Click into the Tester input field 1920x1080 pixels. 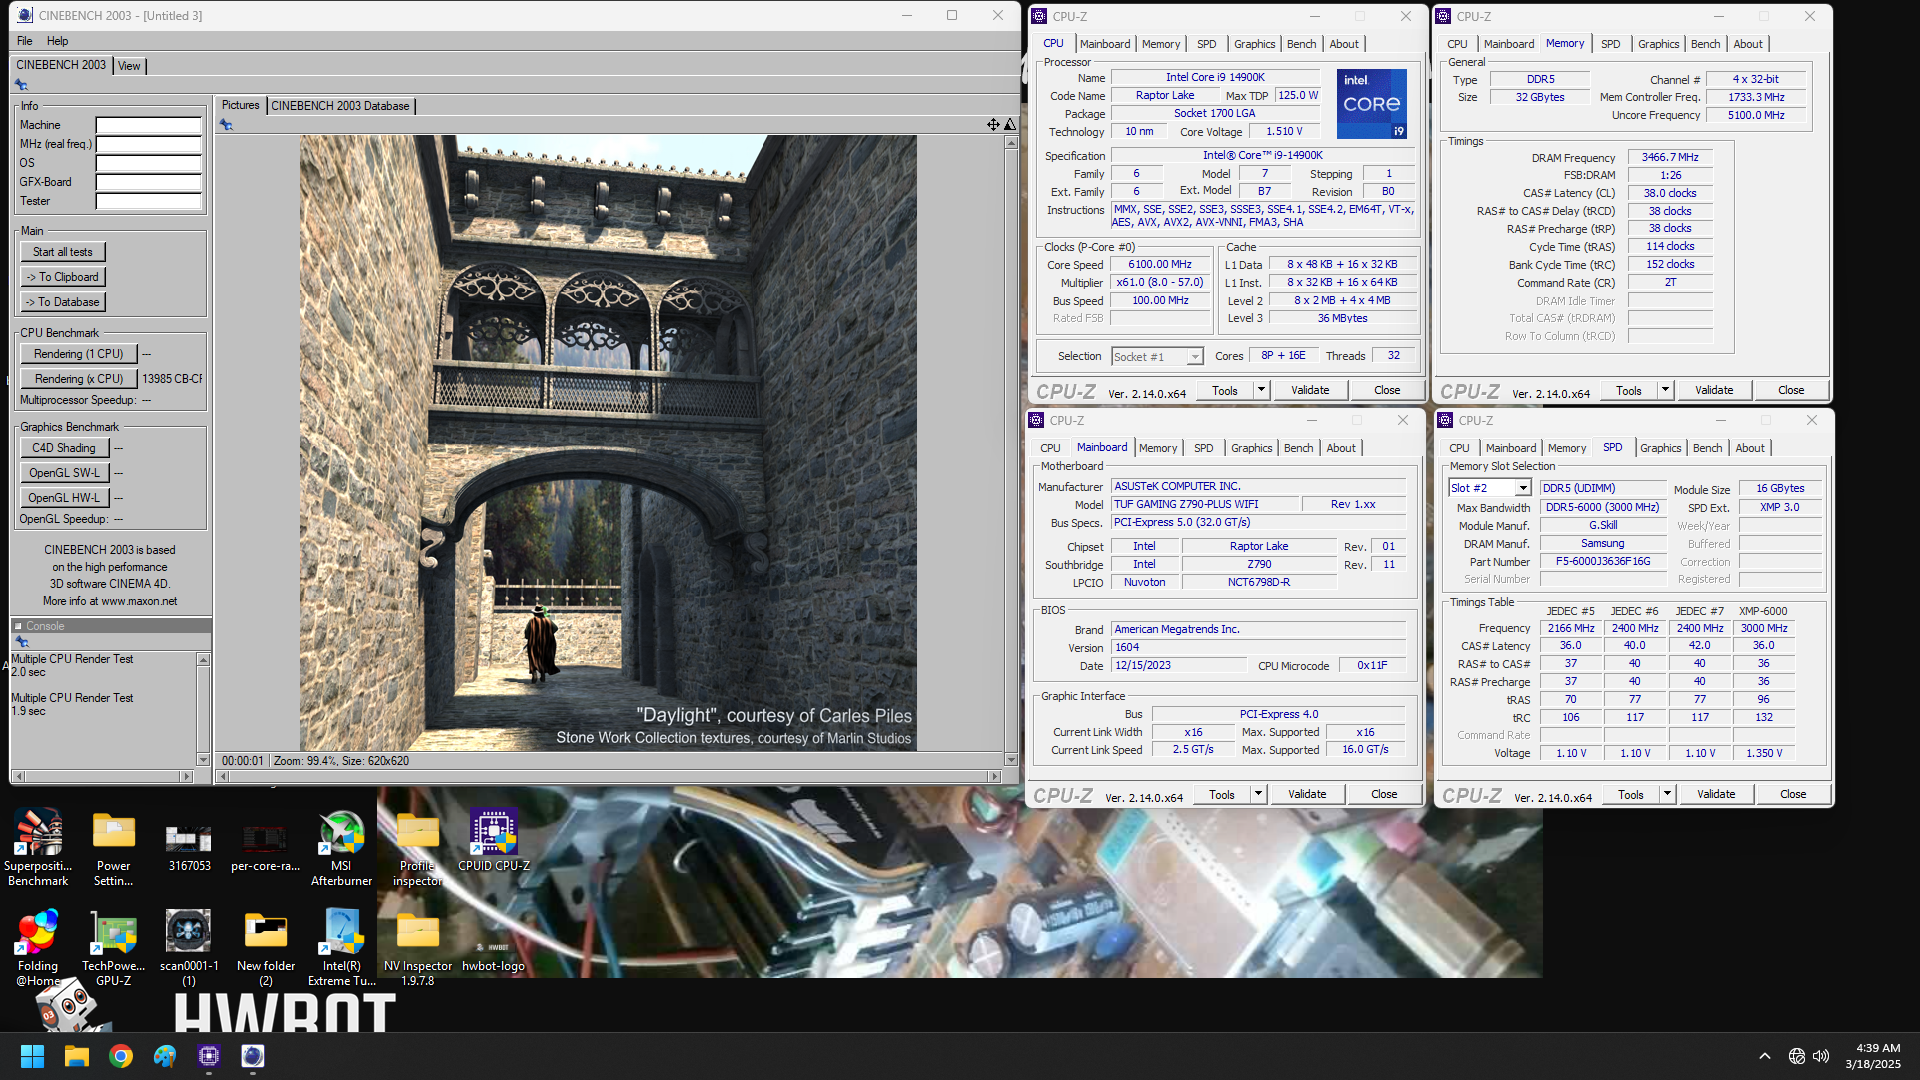pyautogui.click(x=148, y=202)
